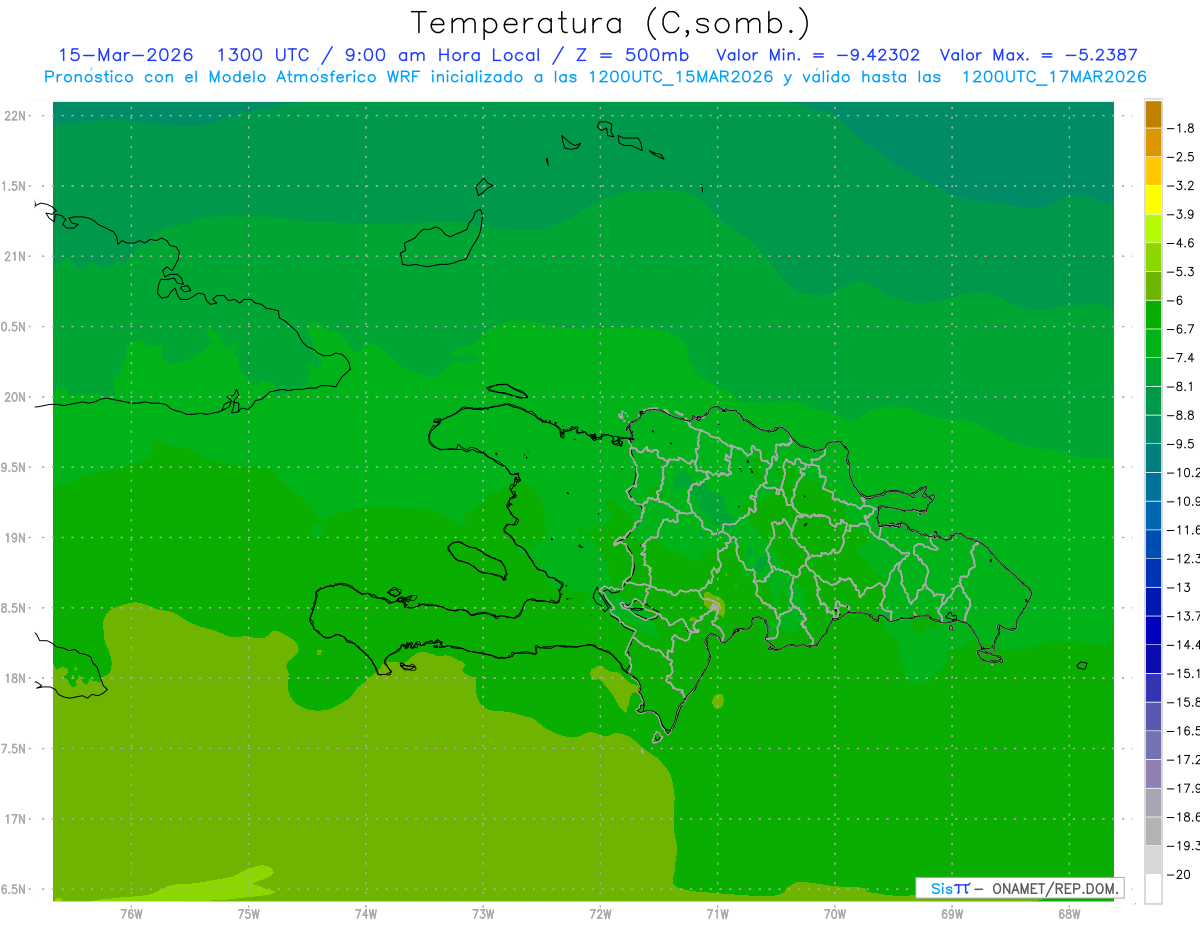
Task: Click the '69W' longitude label
Action: (x=952, y=914)
